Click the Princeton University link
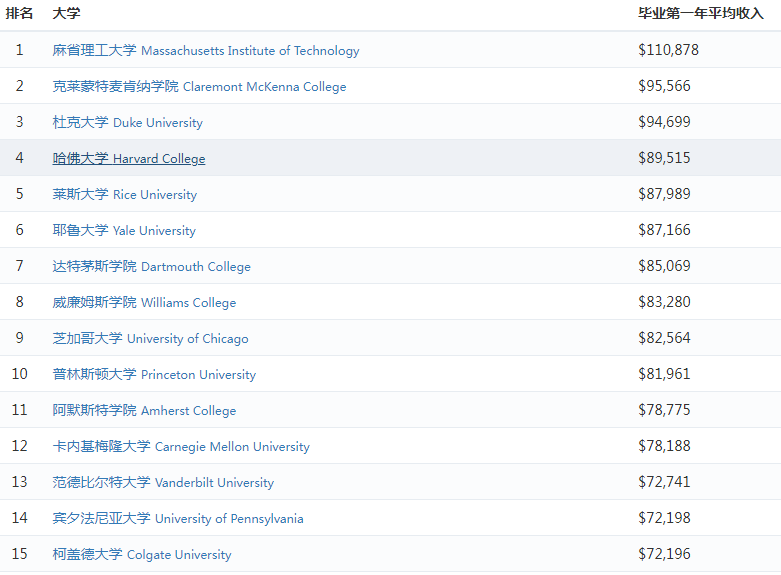 tap(154, 374)
